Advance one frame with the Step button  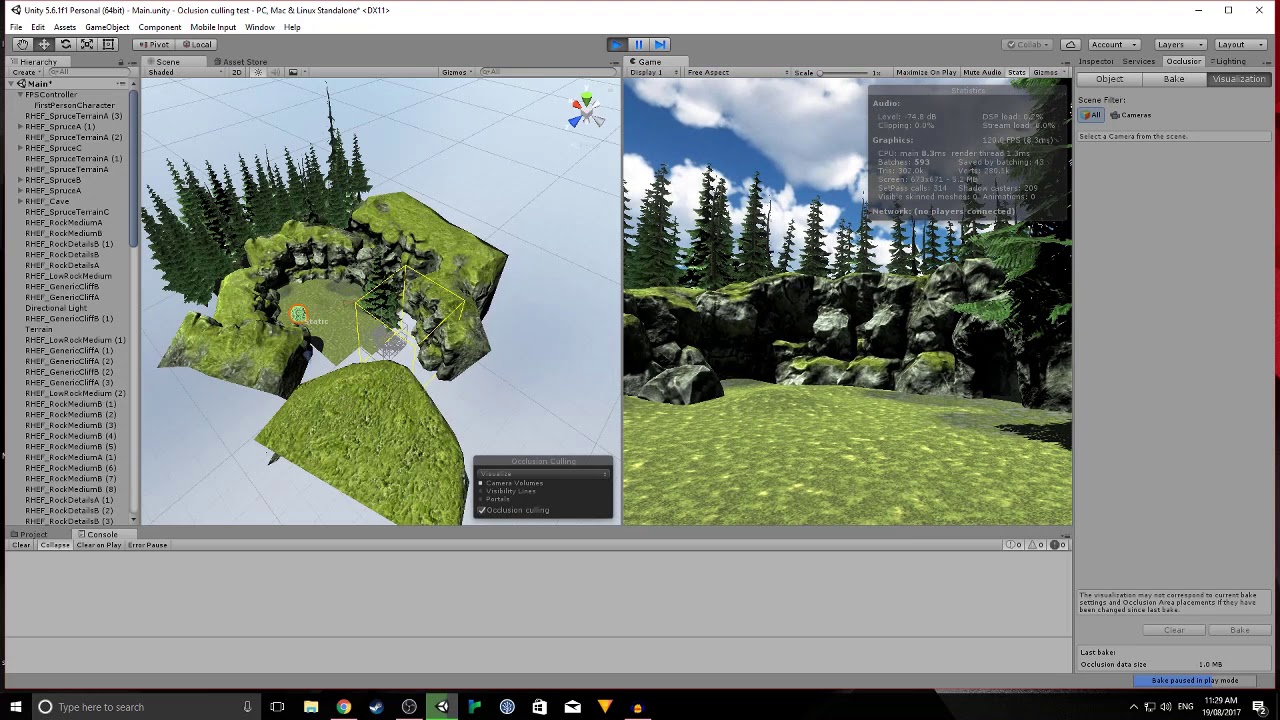[660, 44]
